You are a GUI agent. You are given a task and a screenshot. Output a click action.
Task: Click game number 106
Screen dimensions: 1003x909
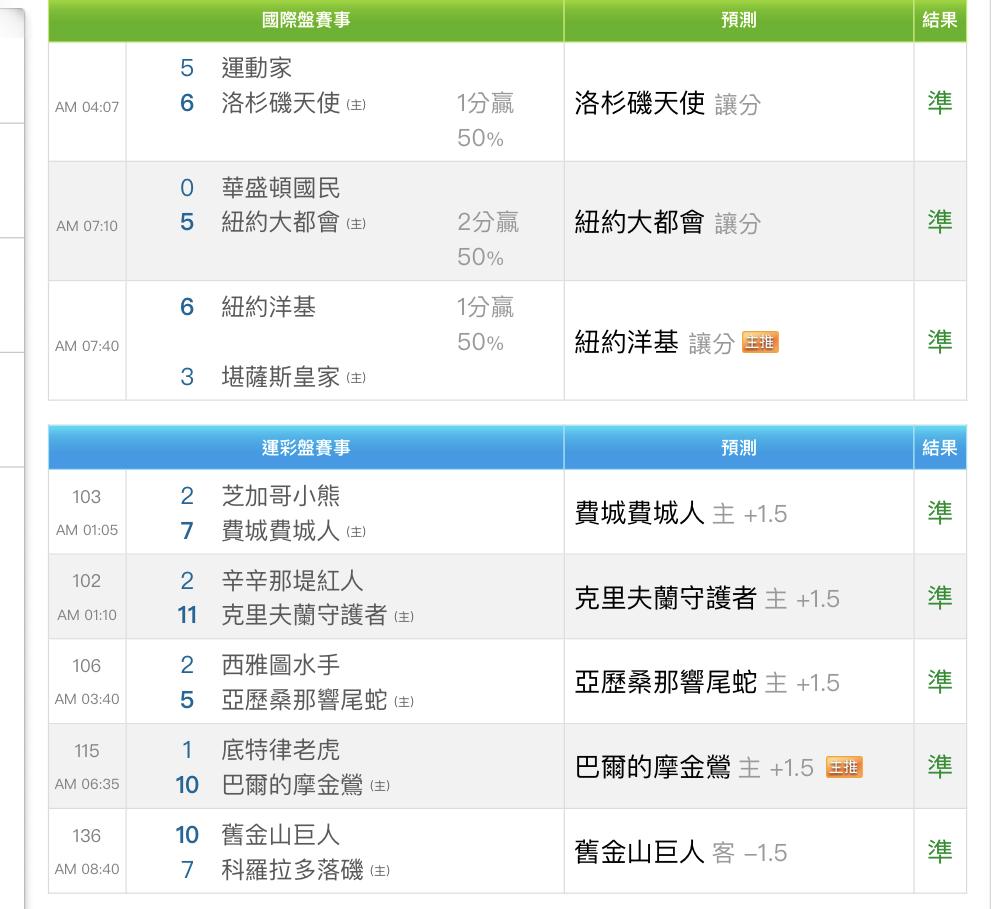86,666
